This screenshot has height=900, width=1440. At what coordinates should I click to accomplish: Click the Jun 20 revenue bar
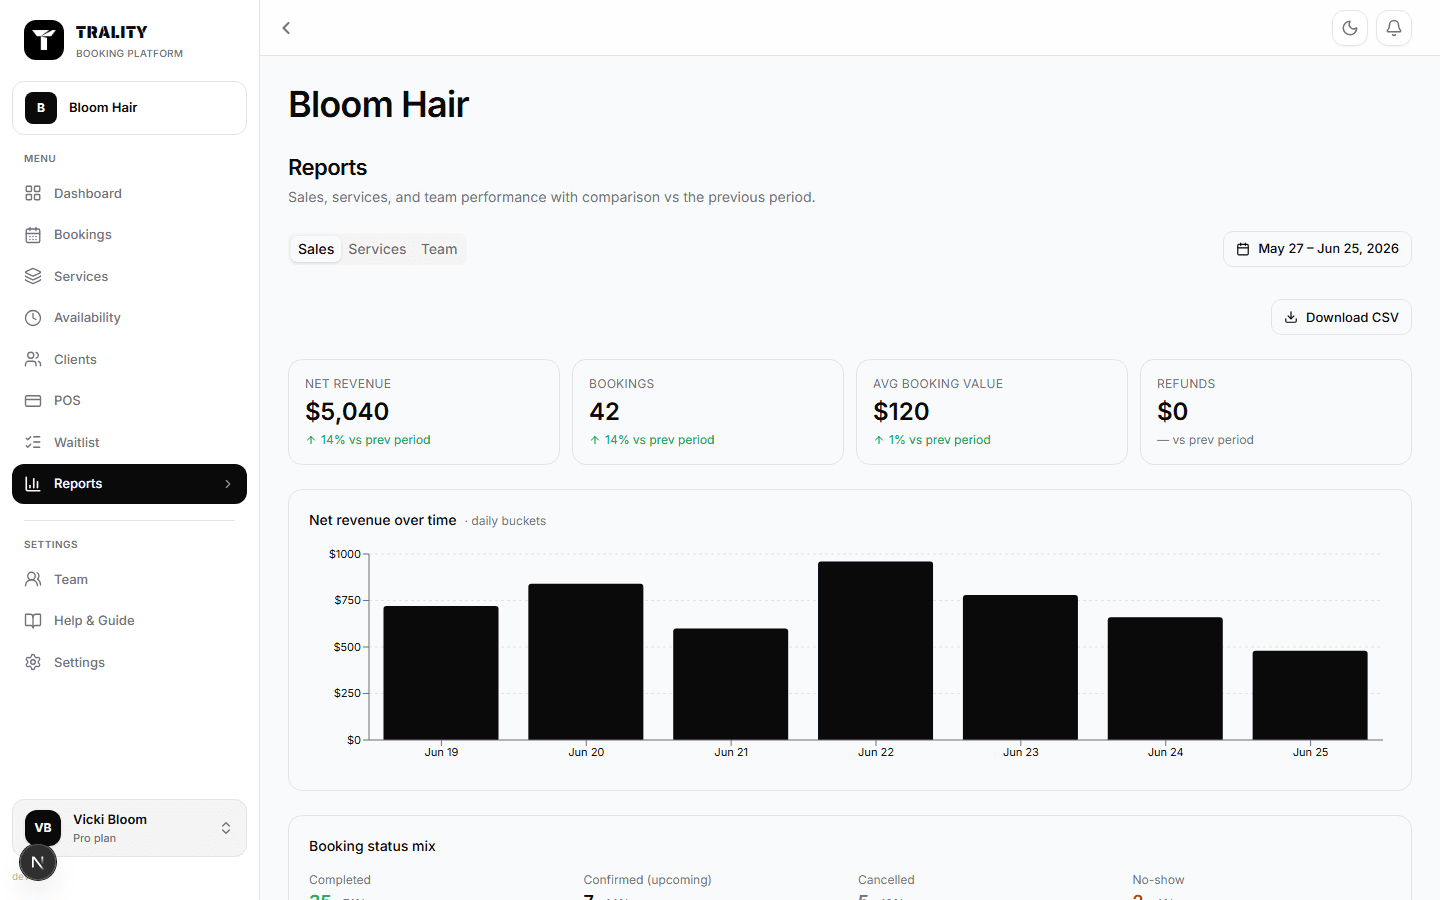[x=586, y=662]
